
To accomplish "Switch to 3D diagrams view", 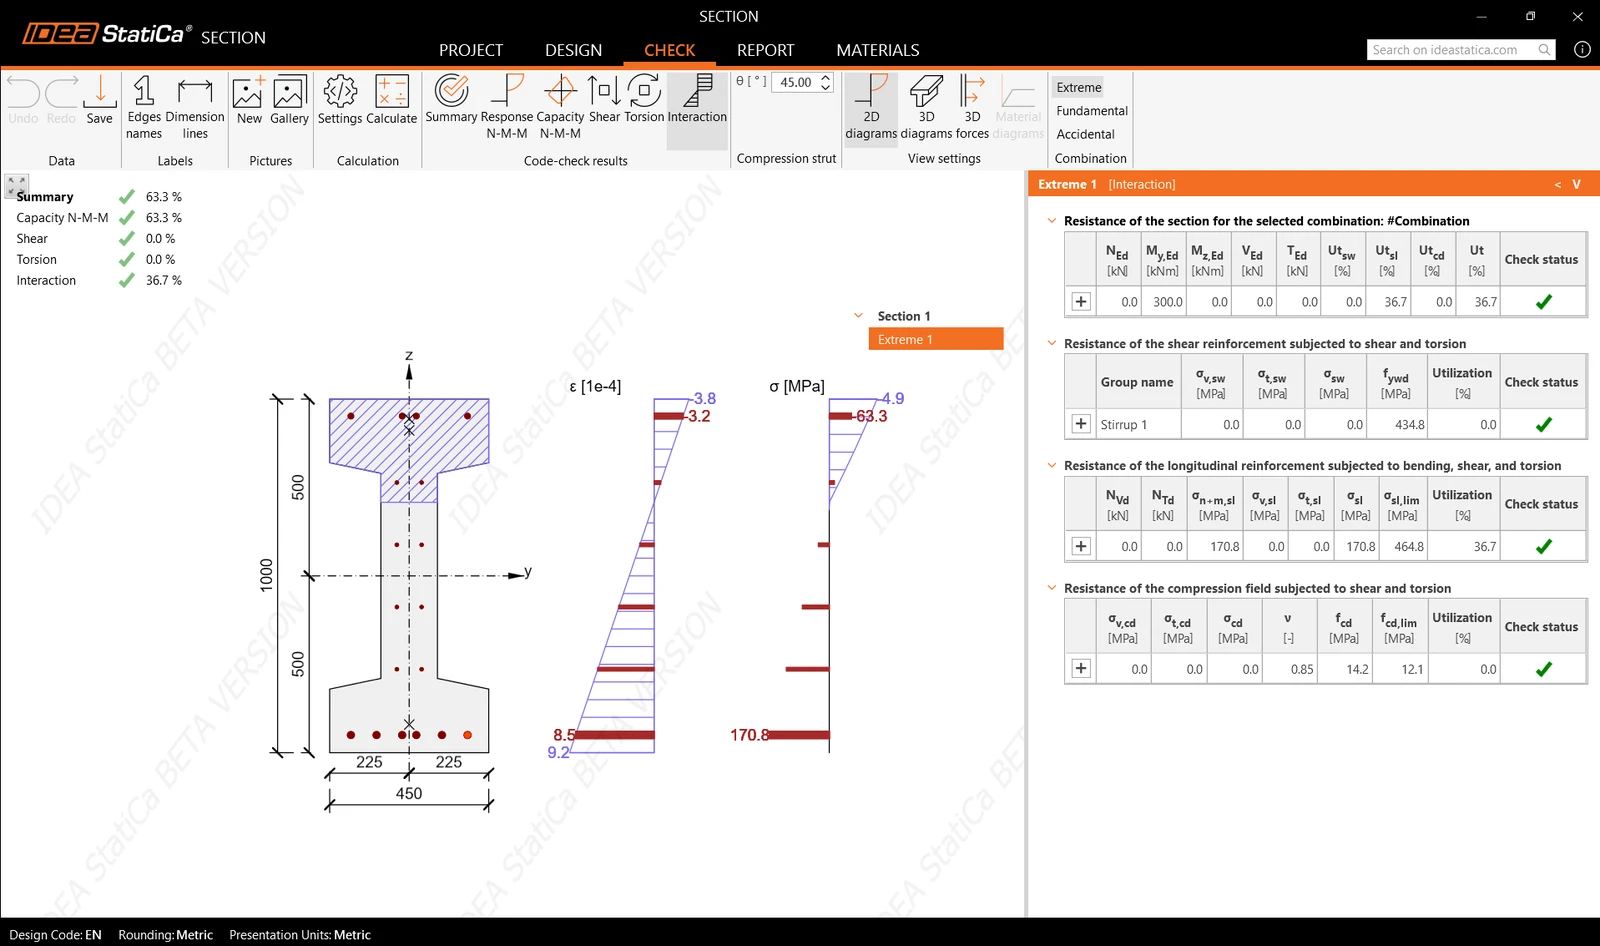I will tap(926, 107).
